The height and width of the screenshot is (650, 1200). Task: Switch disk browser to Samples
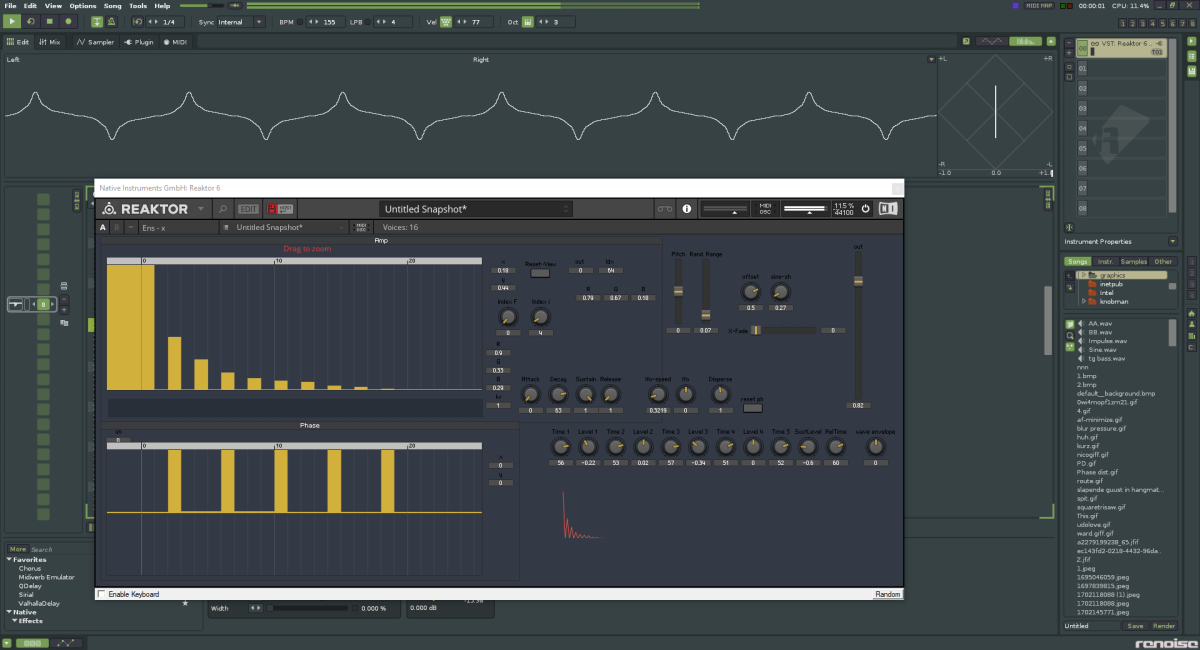click(1134, 262)
